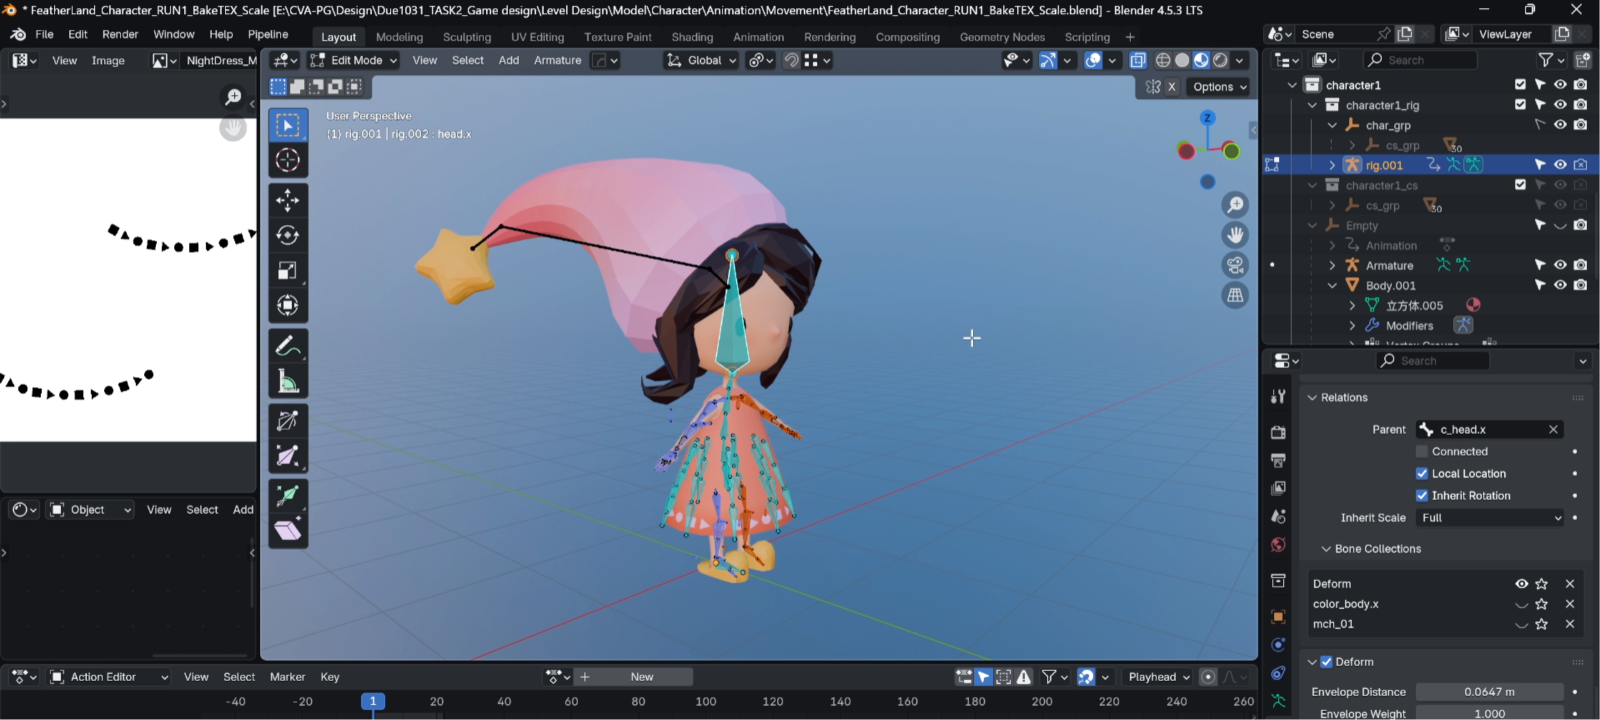The height and width of the screenshot is (720, 1600).
Task: Click the New action button
Action: pyautogui.click(x=642, y=677)
